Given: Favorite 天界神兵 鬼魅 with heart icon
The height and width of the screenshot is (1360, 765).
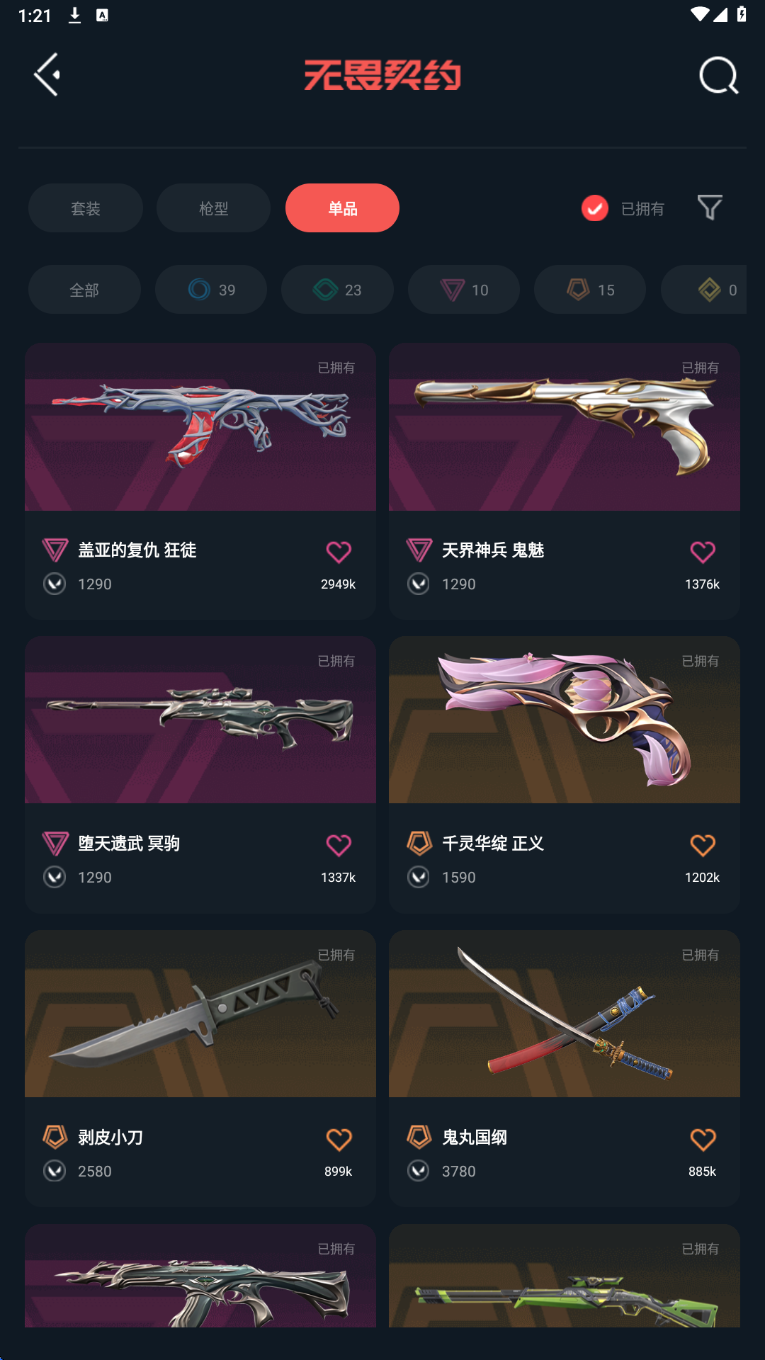Looking at the screenshot, I should click(x=703, y=552).
